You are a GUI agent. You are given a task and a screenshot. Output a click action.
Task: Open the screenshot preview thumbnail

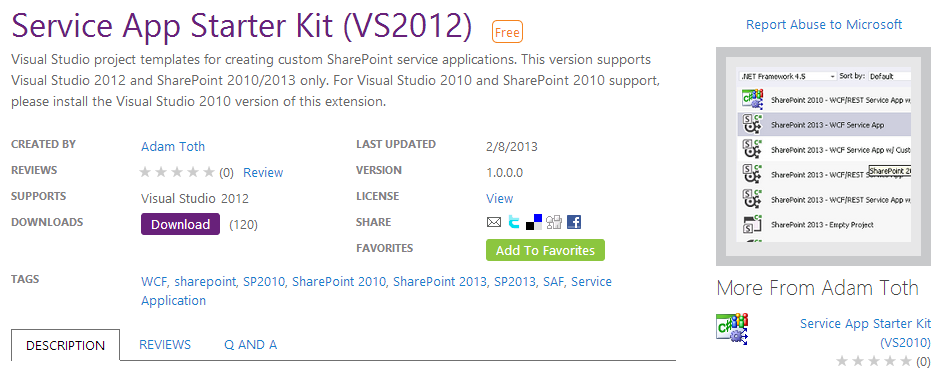(x=822, y=156)
